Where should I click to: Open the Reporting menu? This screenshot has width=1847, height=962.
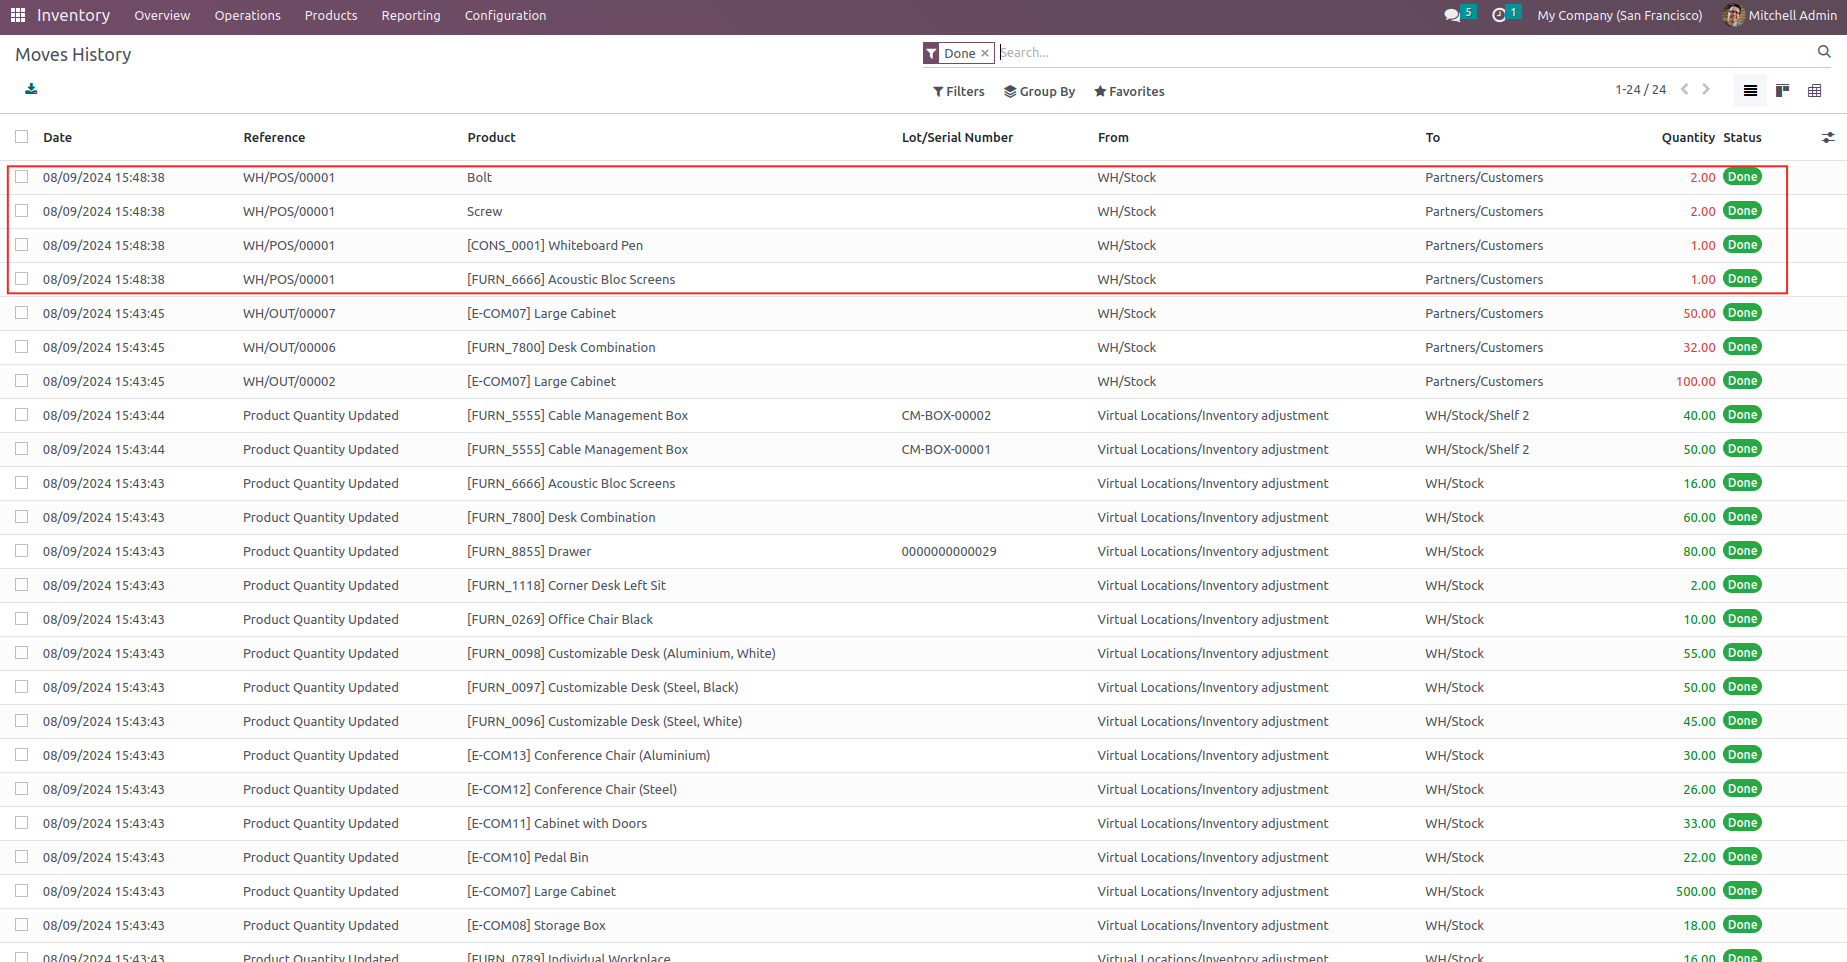pyautogui.click(x=410, y=16)
